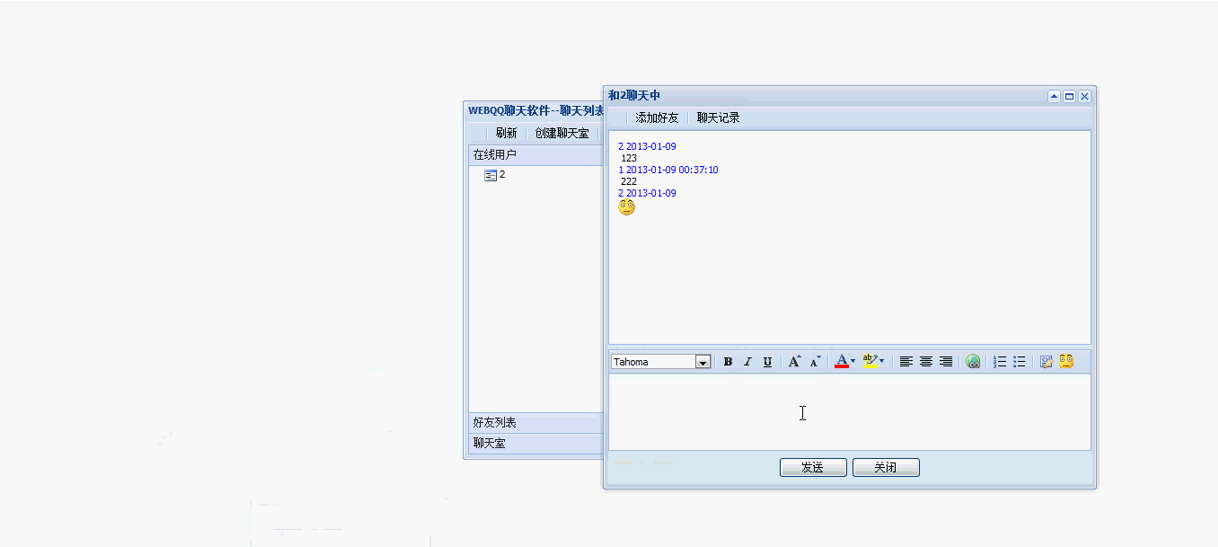This screenshot has width=1218, height=547.
Task: Align text right in the editor
Action: 946,362
